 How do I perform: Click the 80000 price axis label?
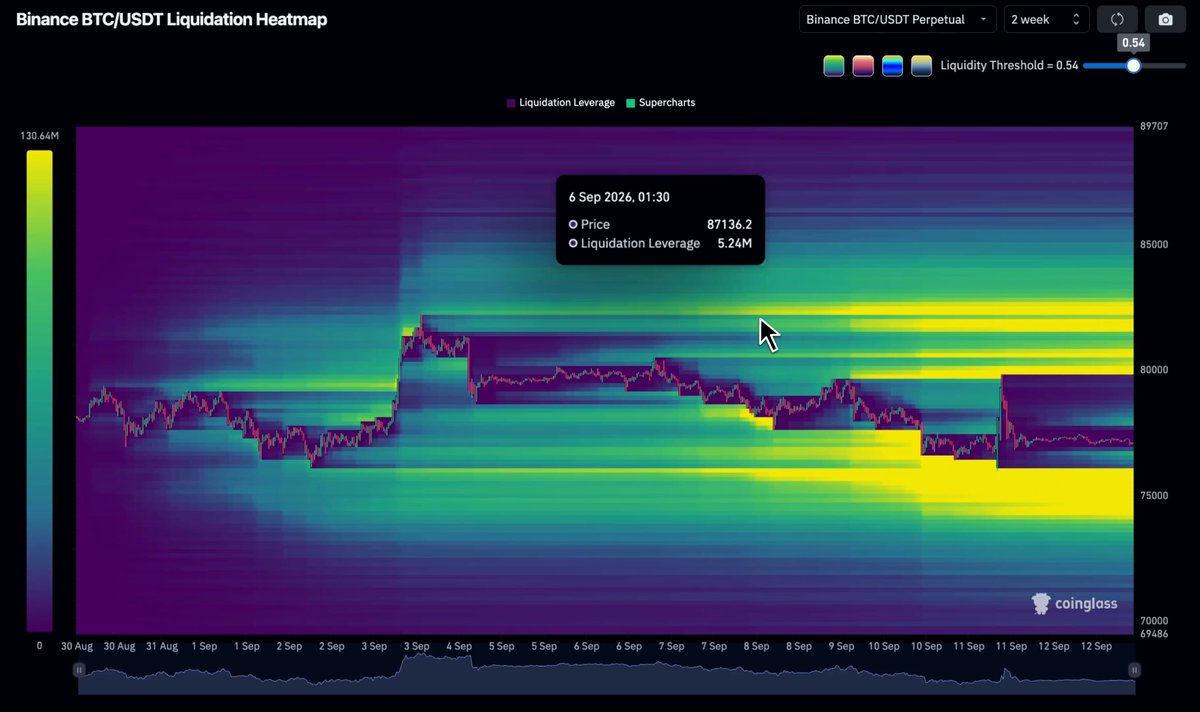(x=1154, y=370)
